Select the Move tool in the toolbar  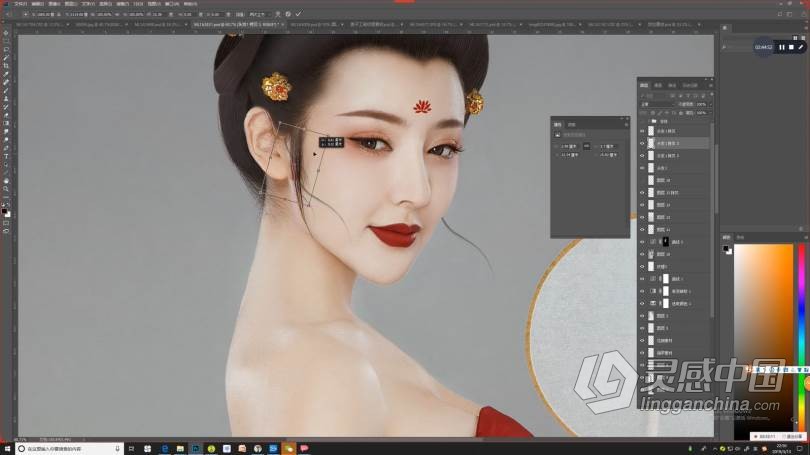(x=6, y=33)
